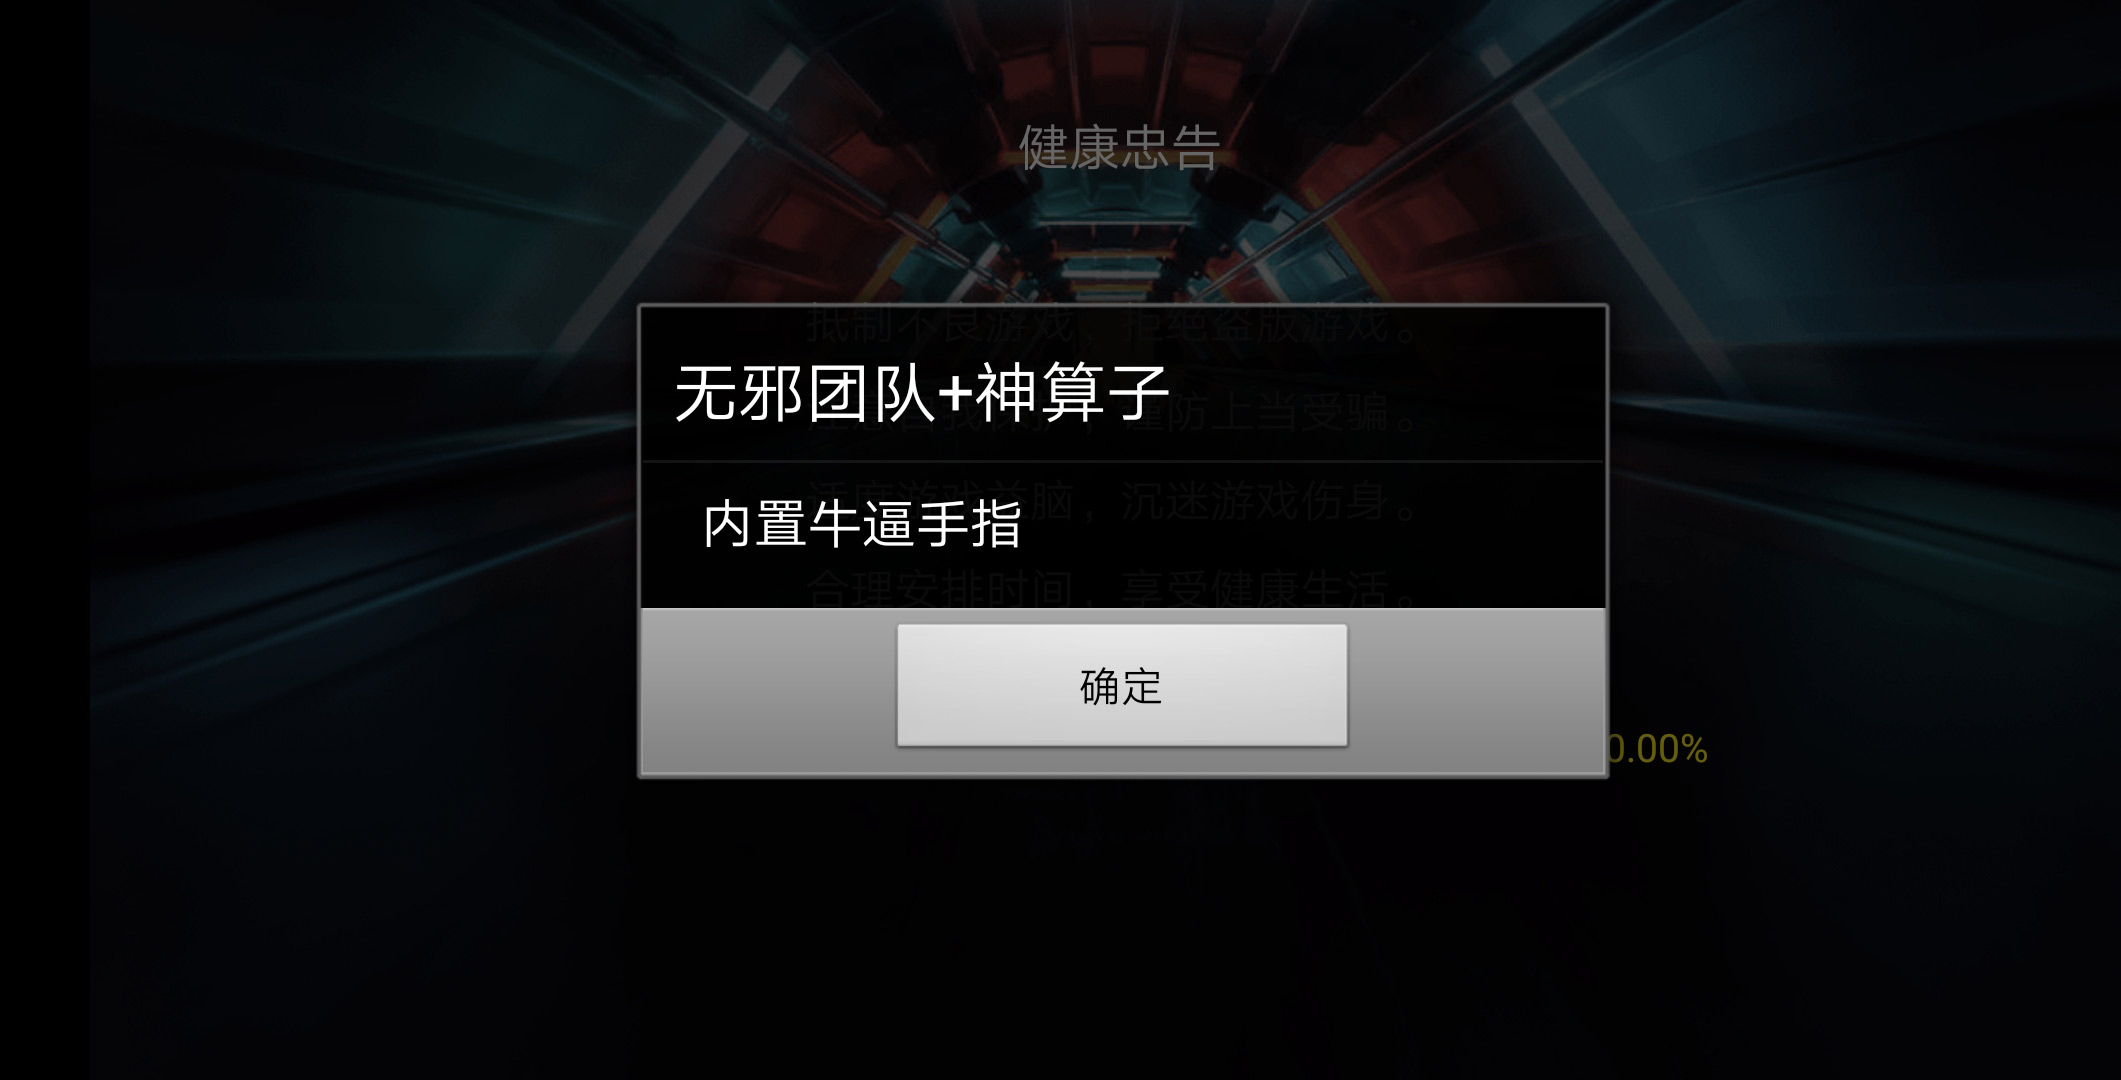Tap the dark empty area below the dialog
The width and height of the screenshot is (2121, 1080).
pos(1120,930)
